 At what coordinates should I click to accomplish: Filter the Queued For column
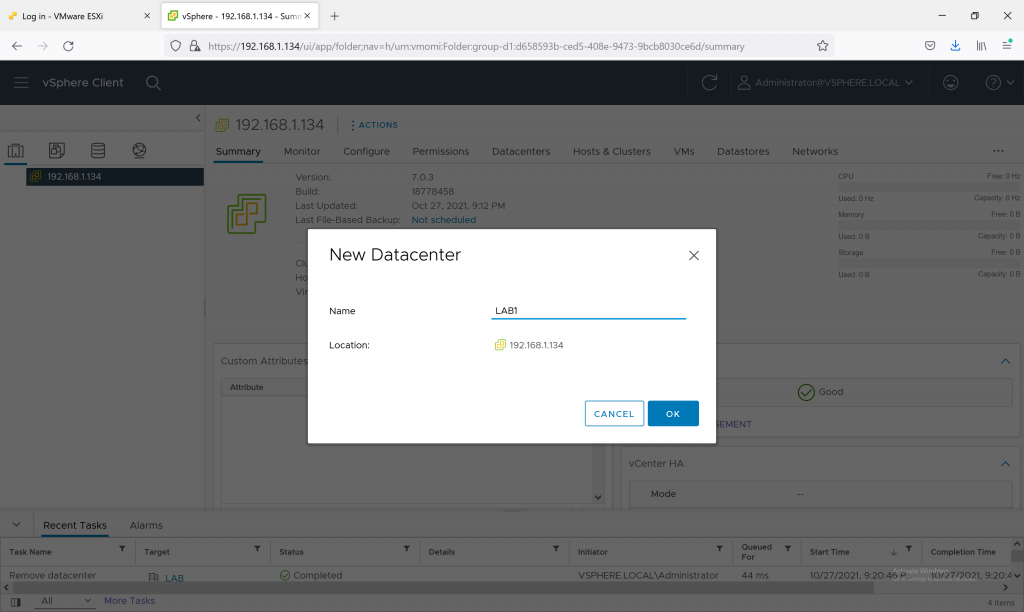tap(788, 549)
